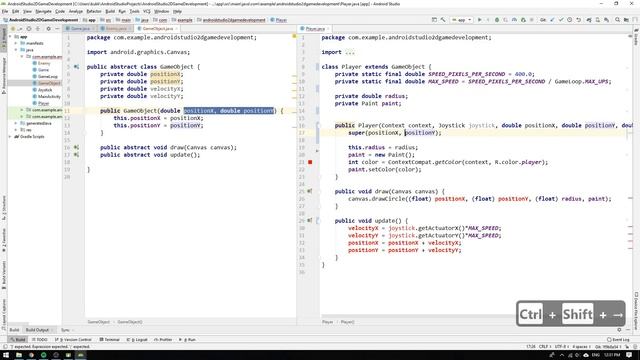Click the UTF-8 encoding selector in status bar
This screenshot has width=640, height=360.
[561, 347]
